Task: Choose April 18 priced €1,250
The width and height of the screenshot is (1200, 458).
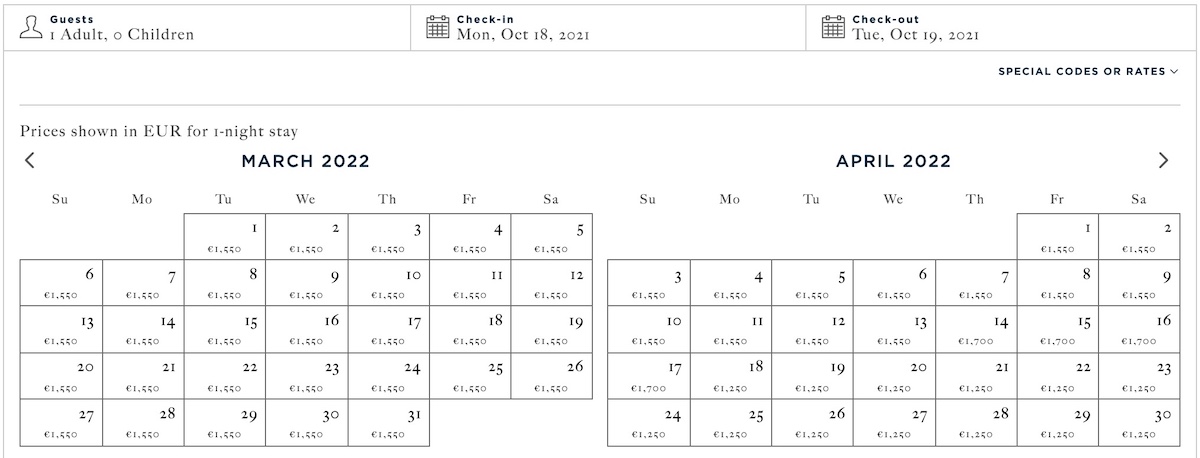Action: pos(730,376)
